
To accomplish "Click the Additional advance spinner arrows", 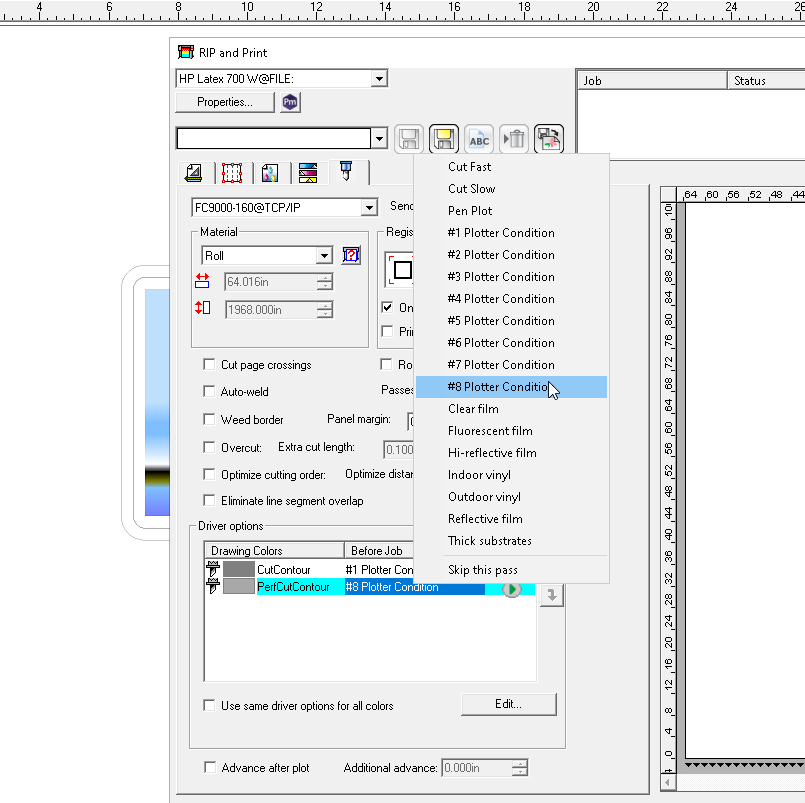I will pos(520,768).
